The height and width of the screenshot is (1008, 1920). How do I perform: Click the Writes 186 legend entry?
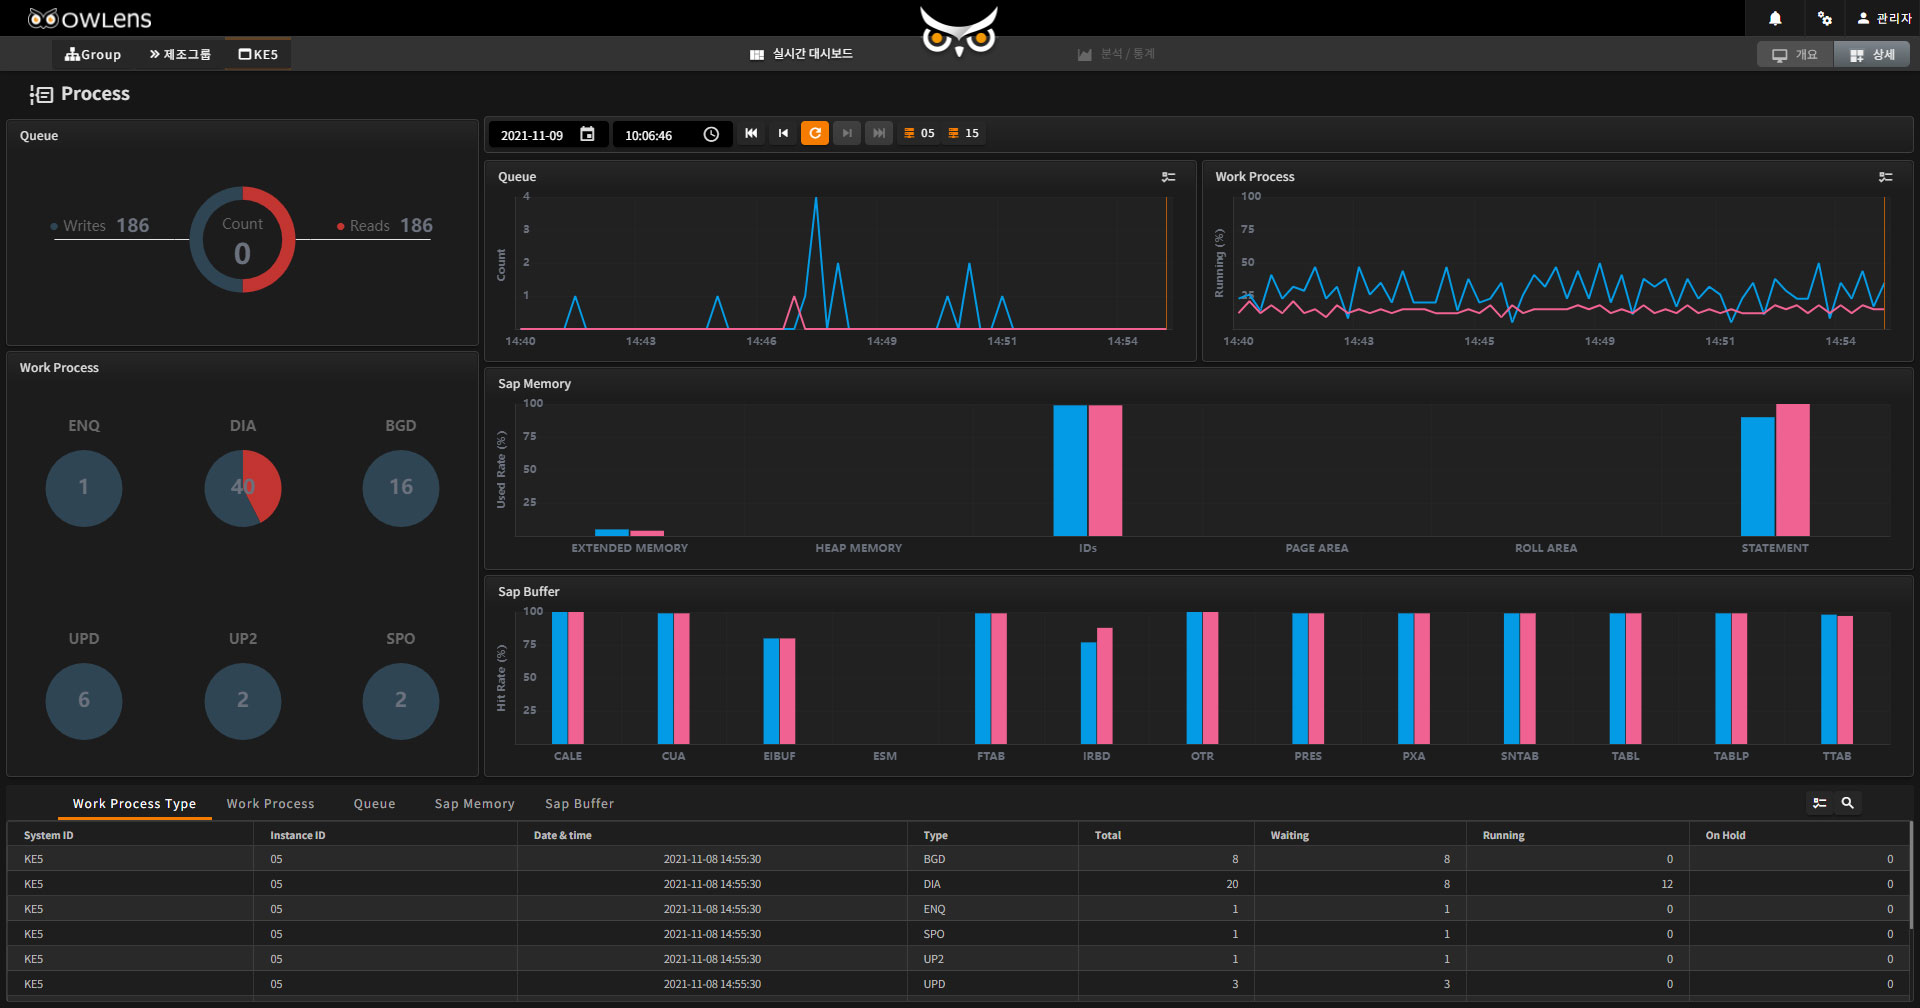[100, 226]
